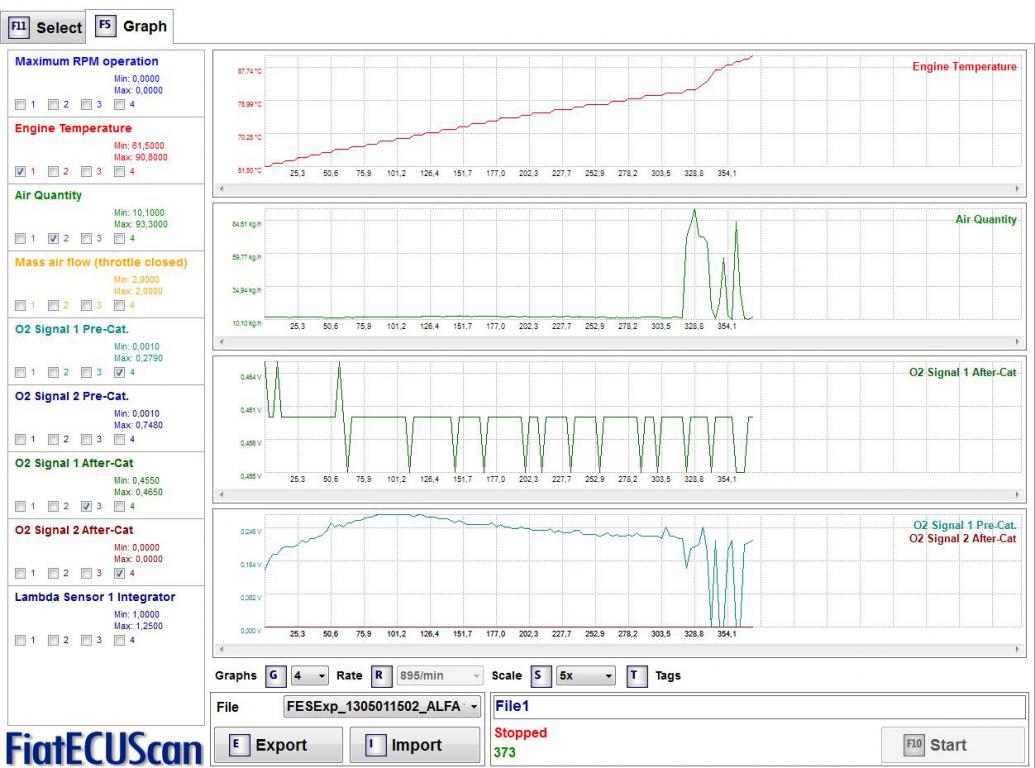
Task: Click the Mass air flow (throttle closed) label
Action: point(101,262)
